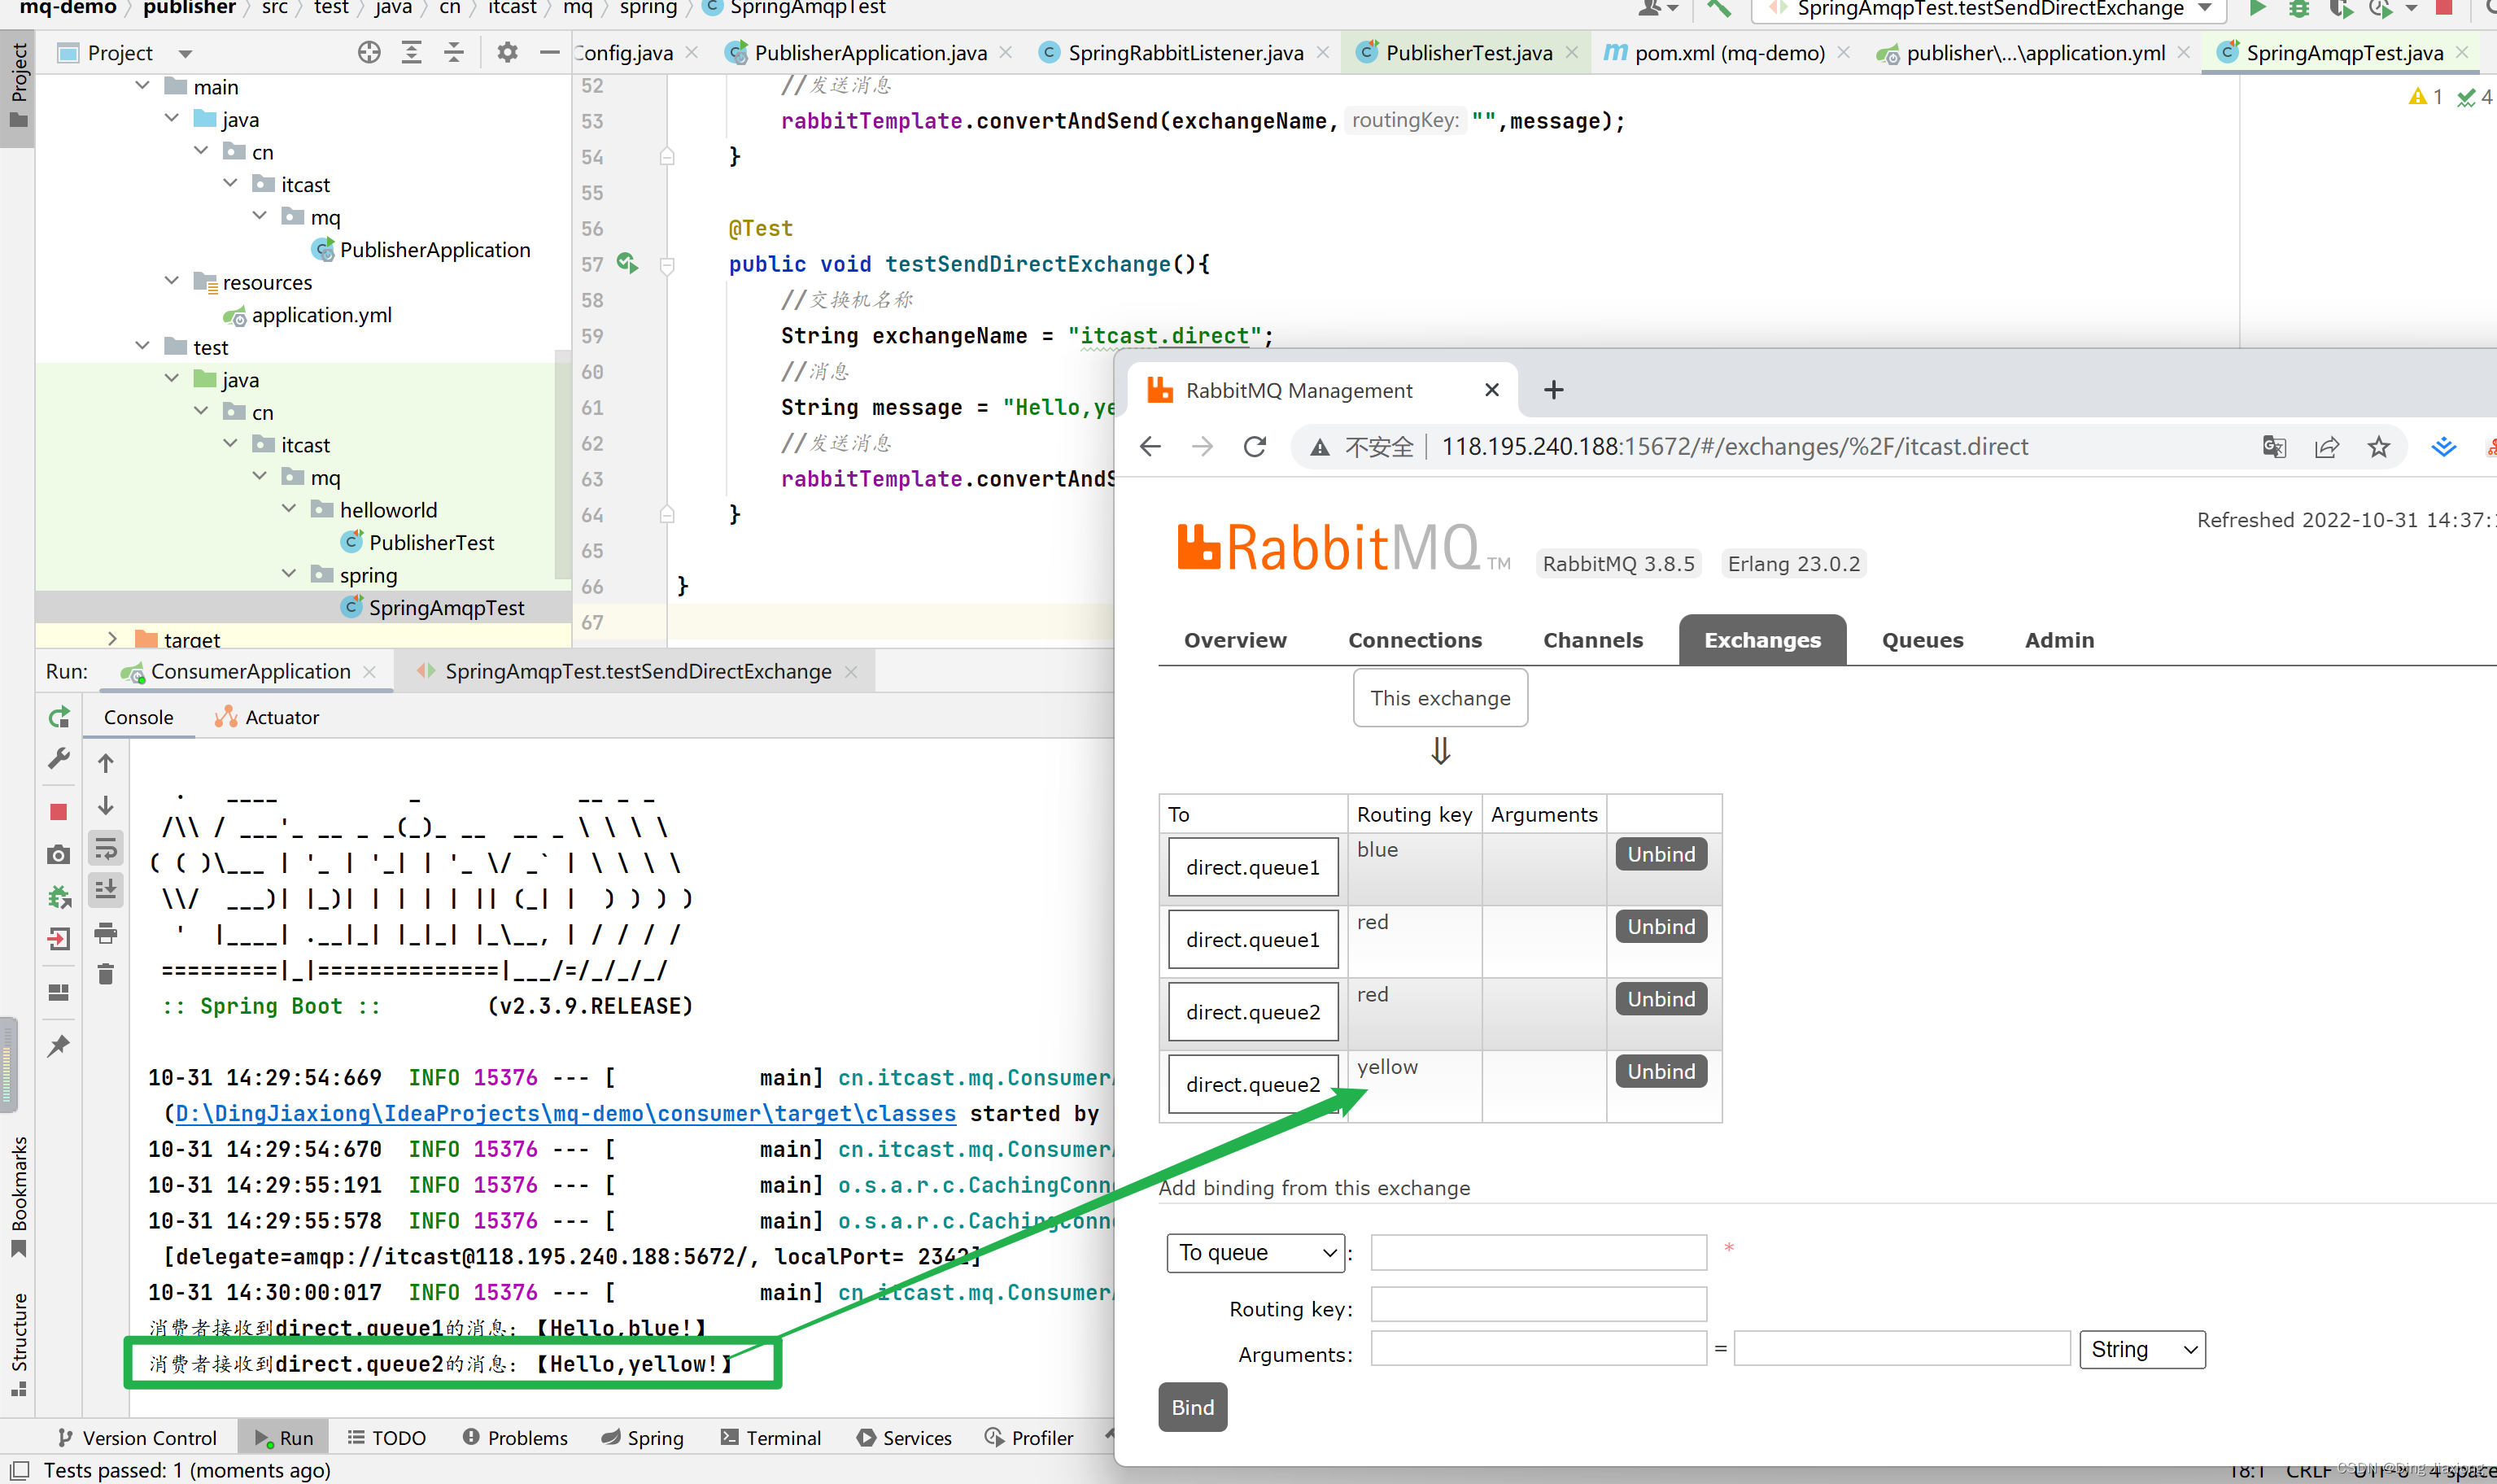This screenshot has width=2497, height=1484.
Task: Open the SpringAmqpTest run configuration dropdown
Action: click(1989, 9)
